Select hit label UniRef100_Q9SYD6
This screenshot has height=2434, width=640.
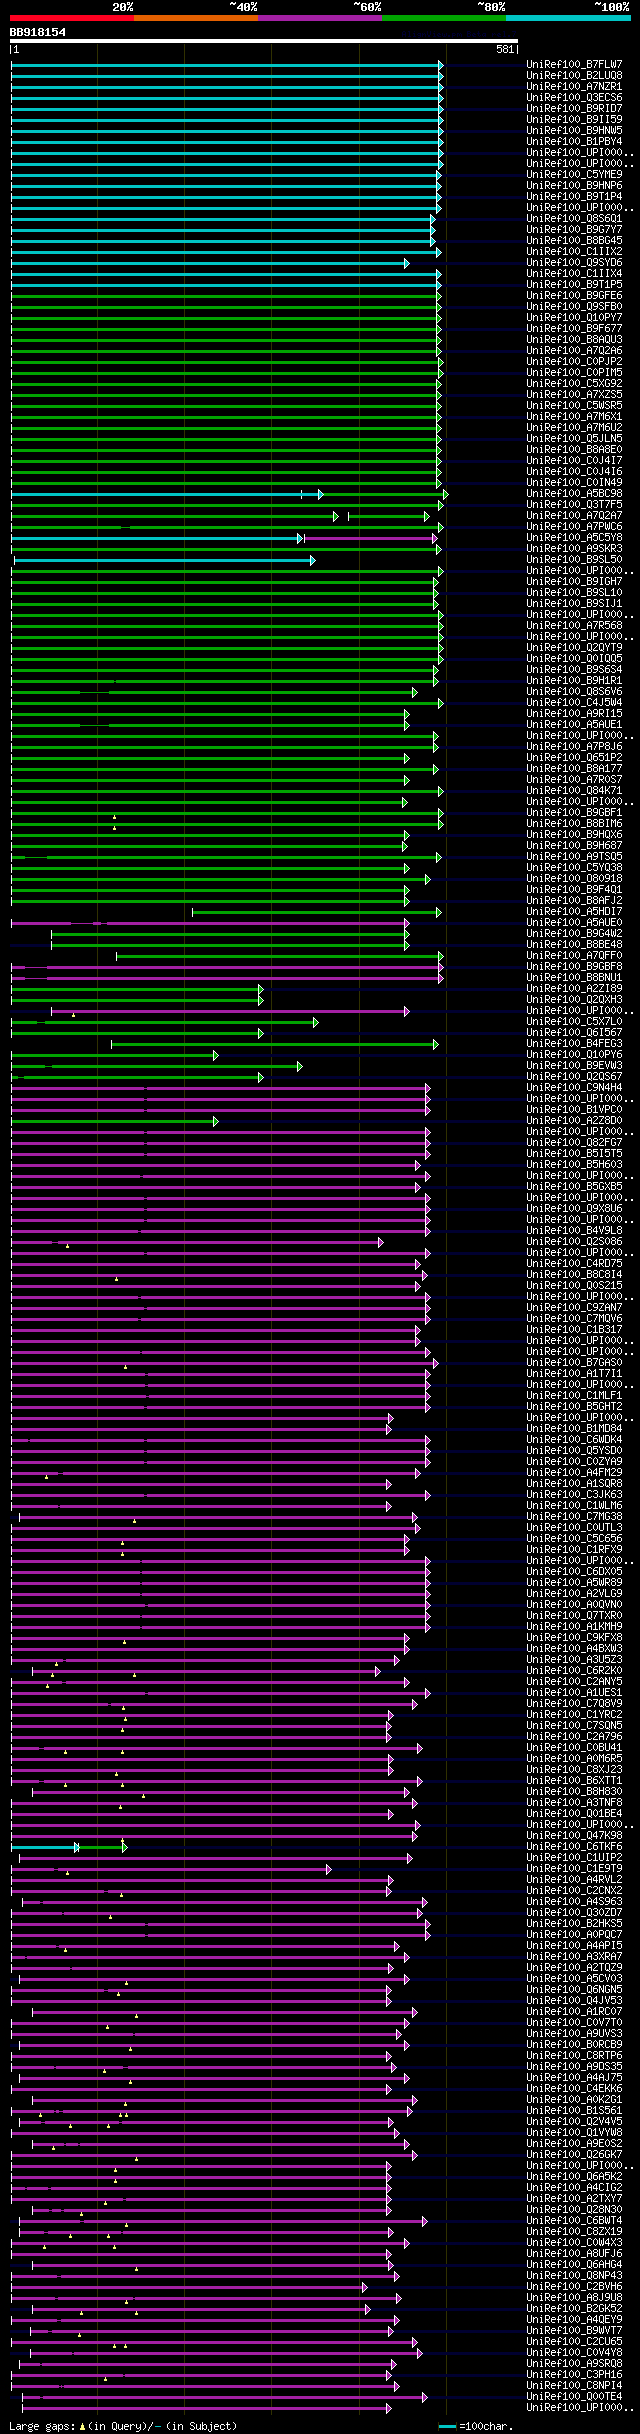(x=574, y=262)
